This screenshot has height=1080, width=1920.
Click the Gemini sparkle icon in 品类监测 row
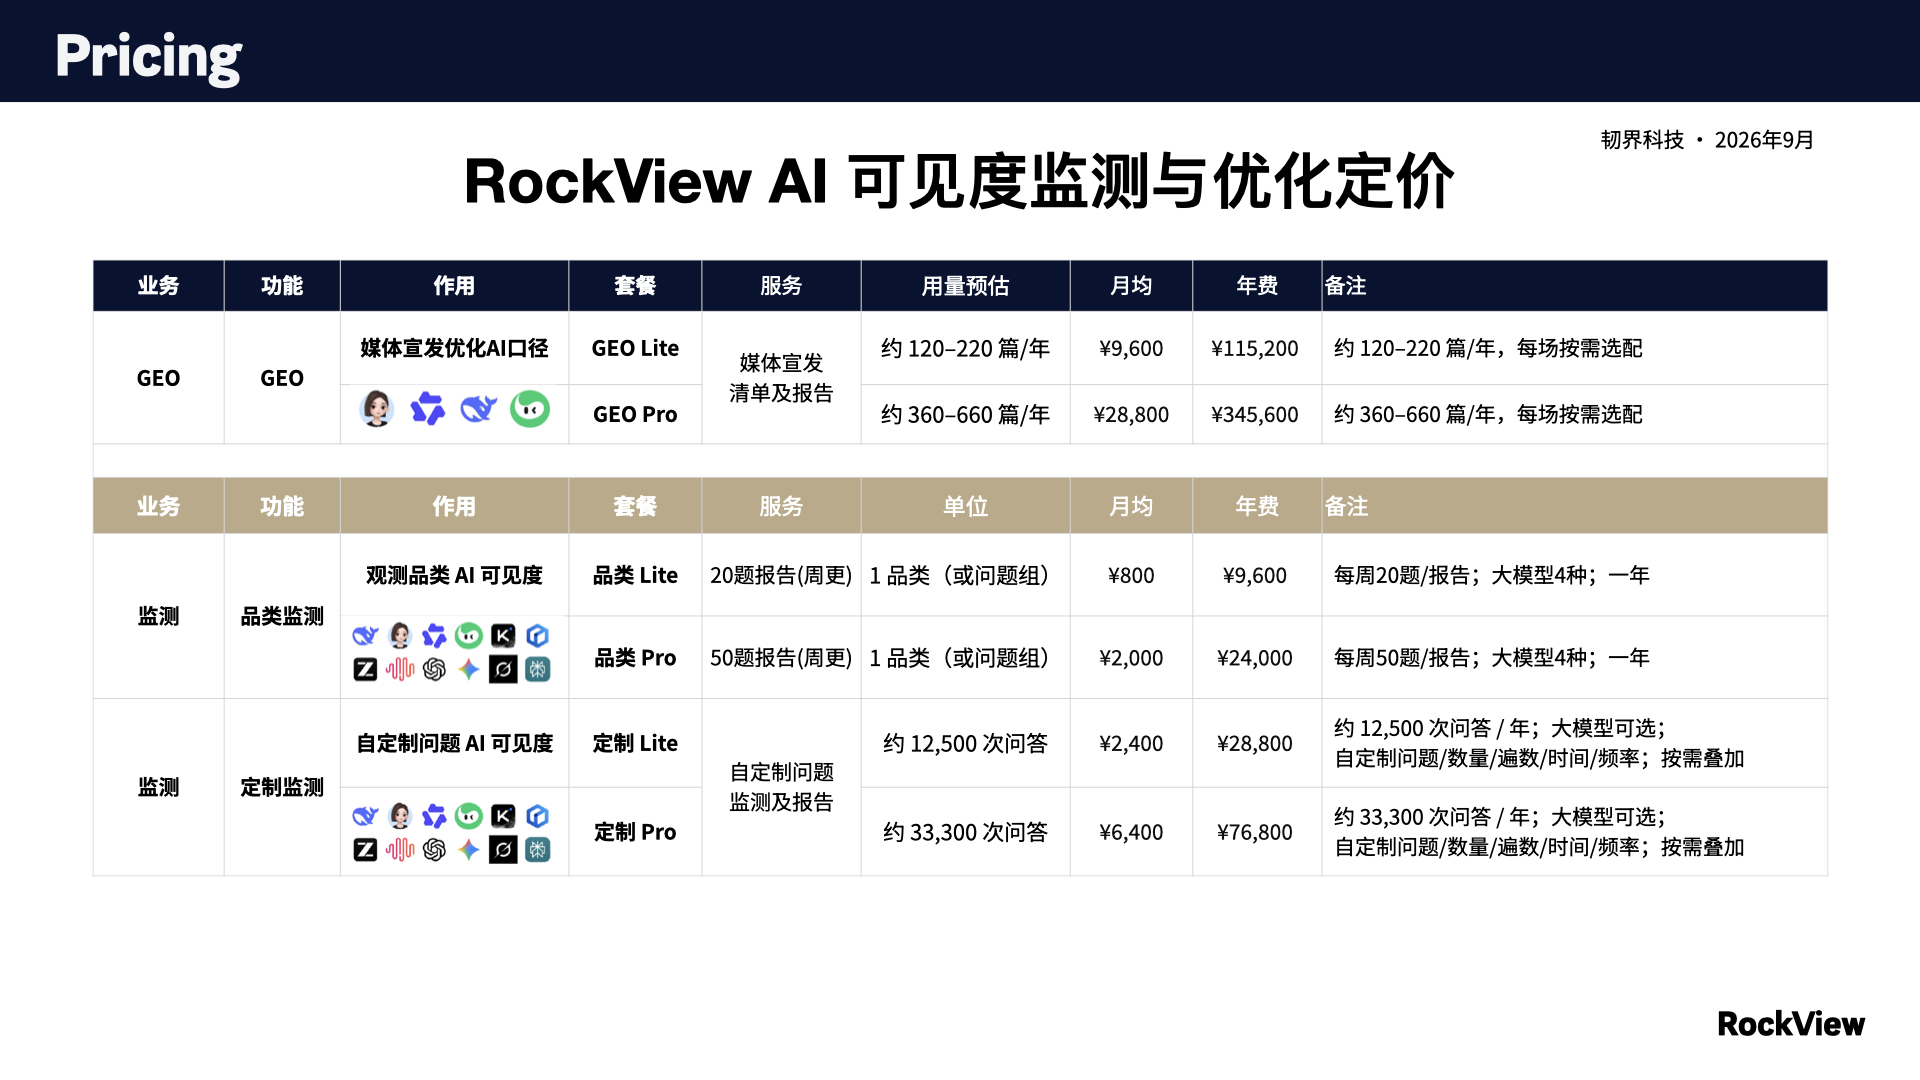(x=469, y=670)
